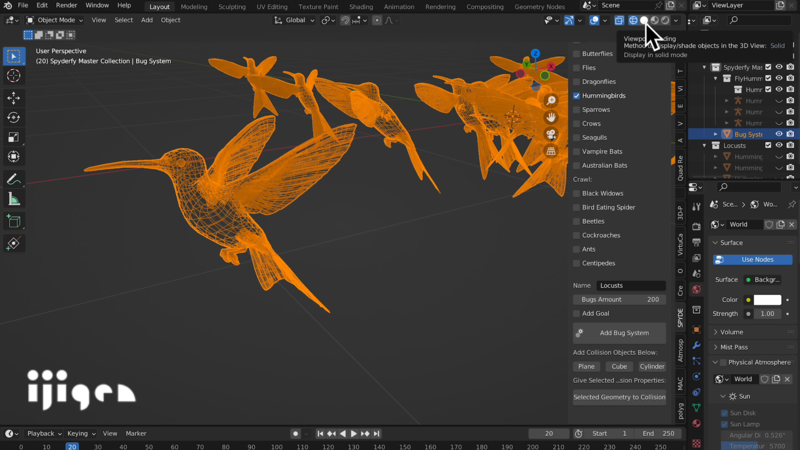Switch to wireframe viewport shading
Screen dimensions: 800x450
click(x=633, y=20)
